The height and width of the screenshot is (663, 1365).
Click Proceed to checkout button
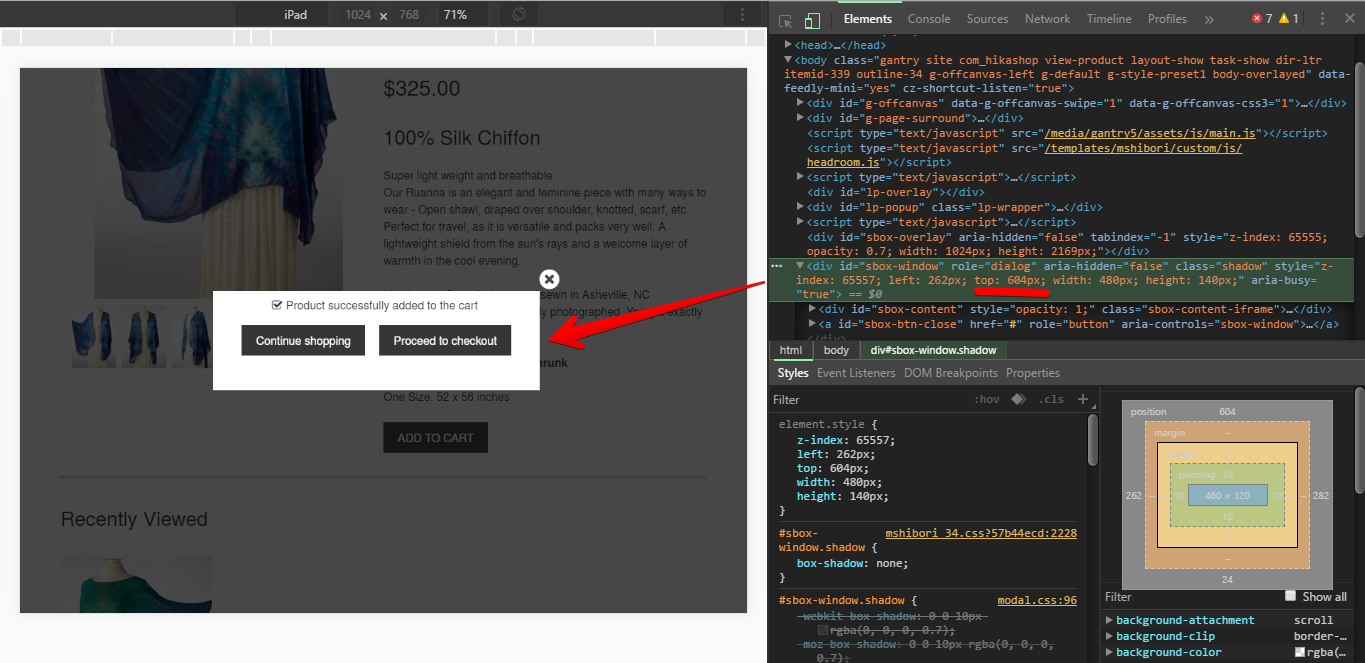coord(445,341)
